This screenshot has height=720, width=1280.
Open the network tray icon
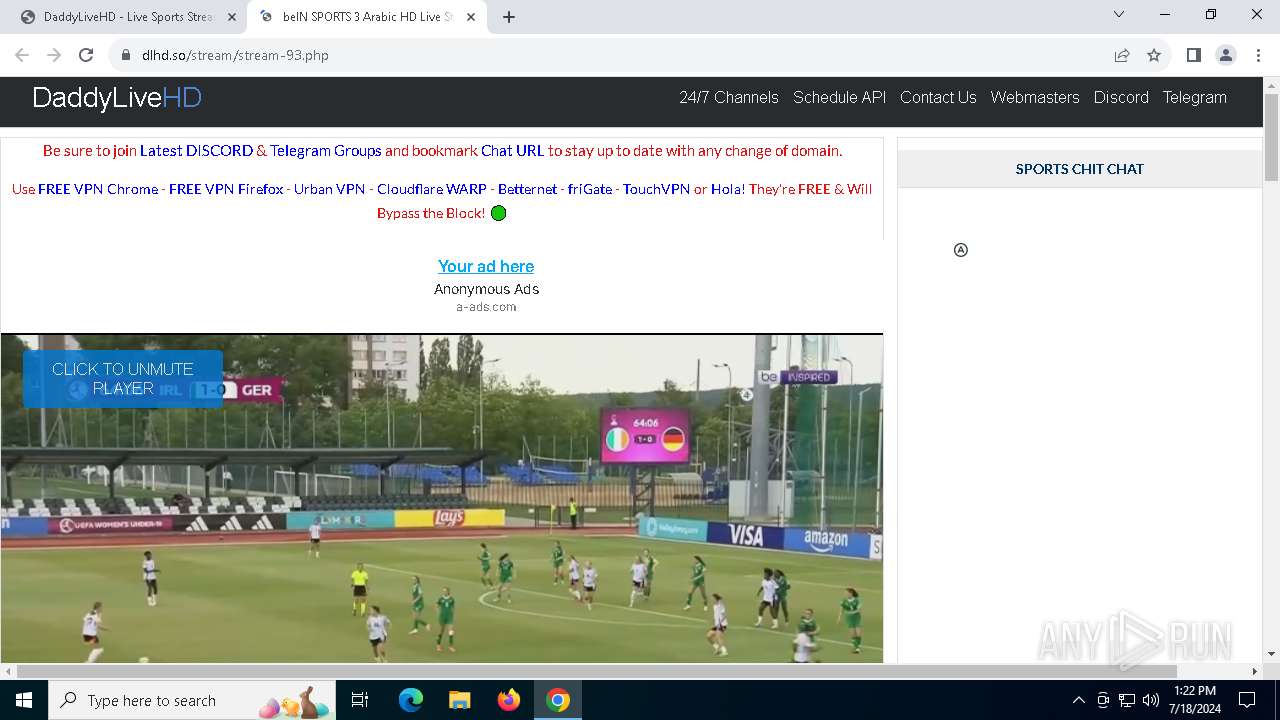(x=1127, y=700)
